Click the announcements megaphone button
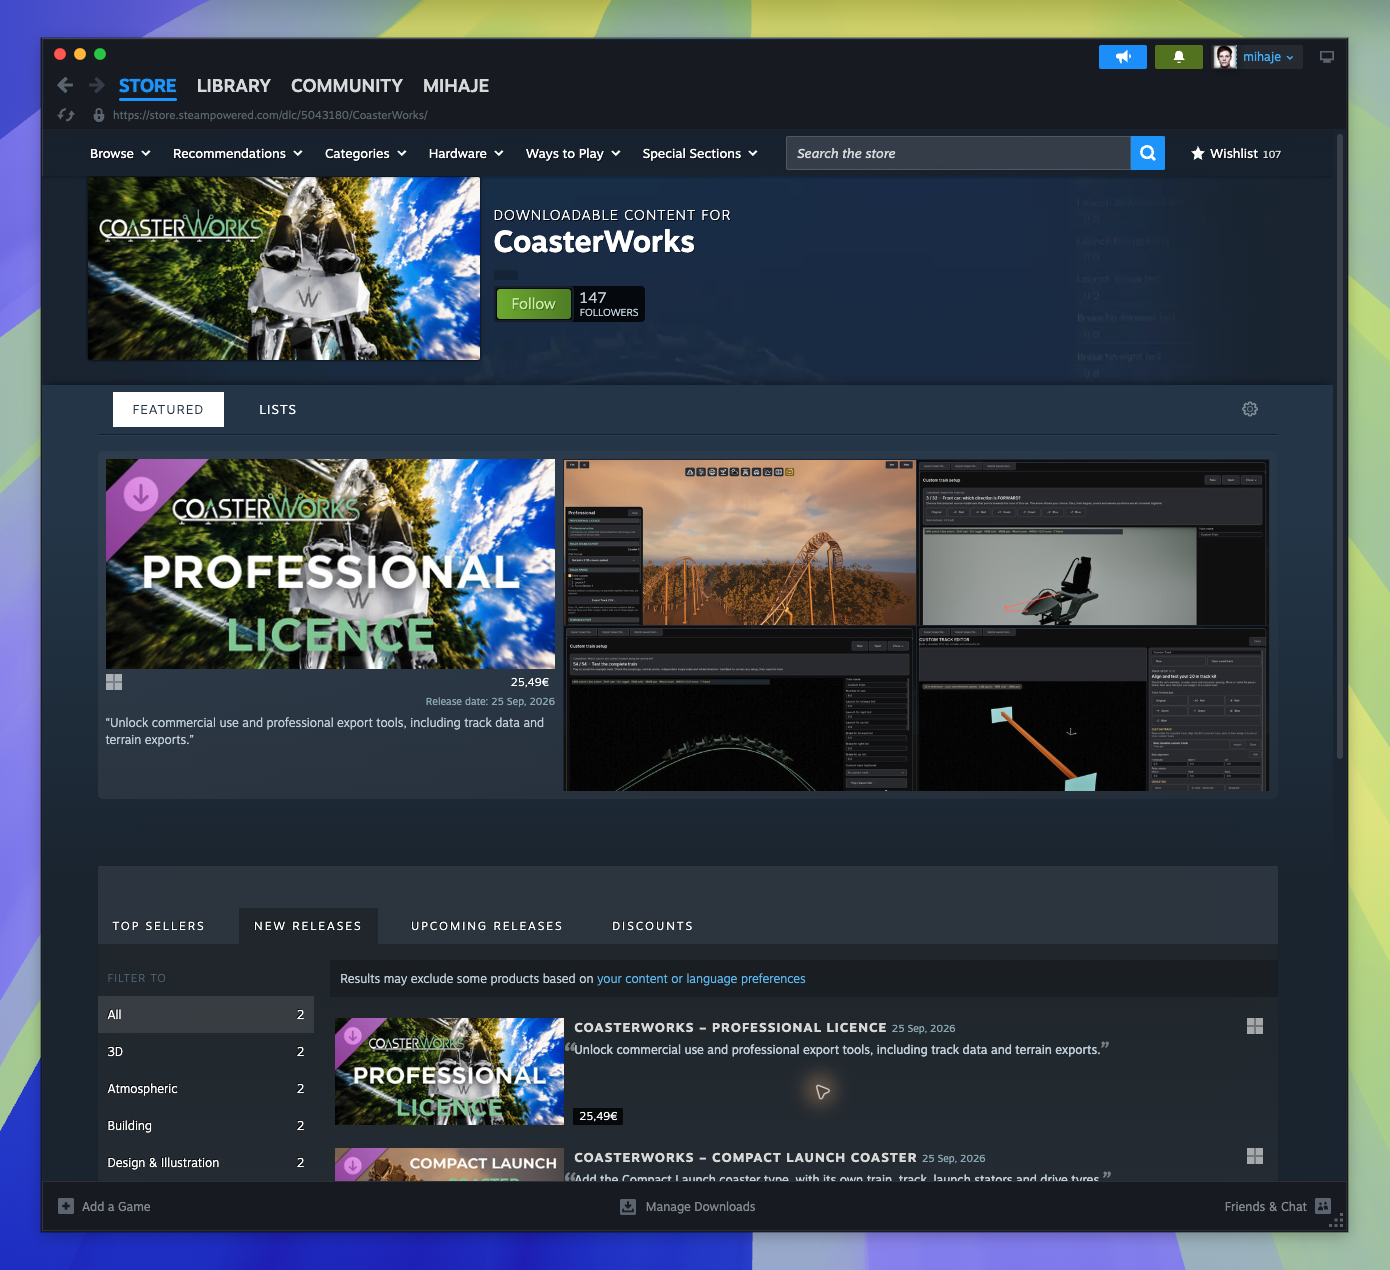1390x1270 pixels. [x=1123, y=57]
